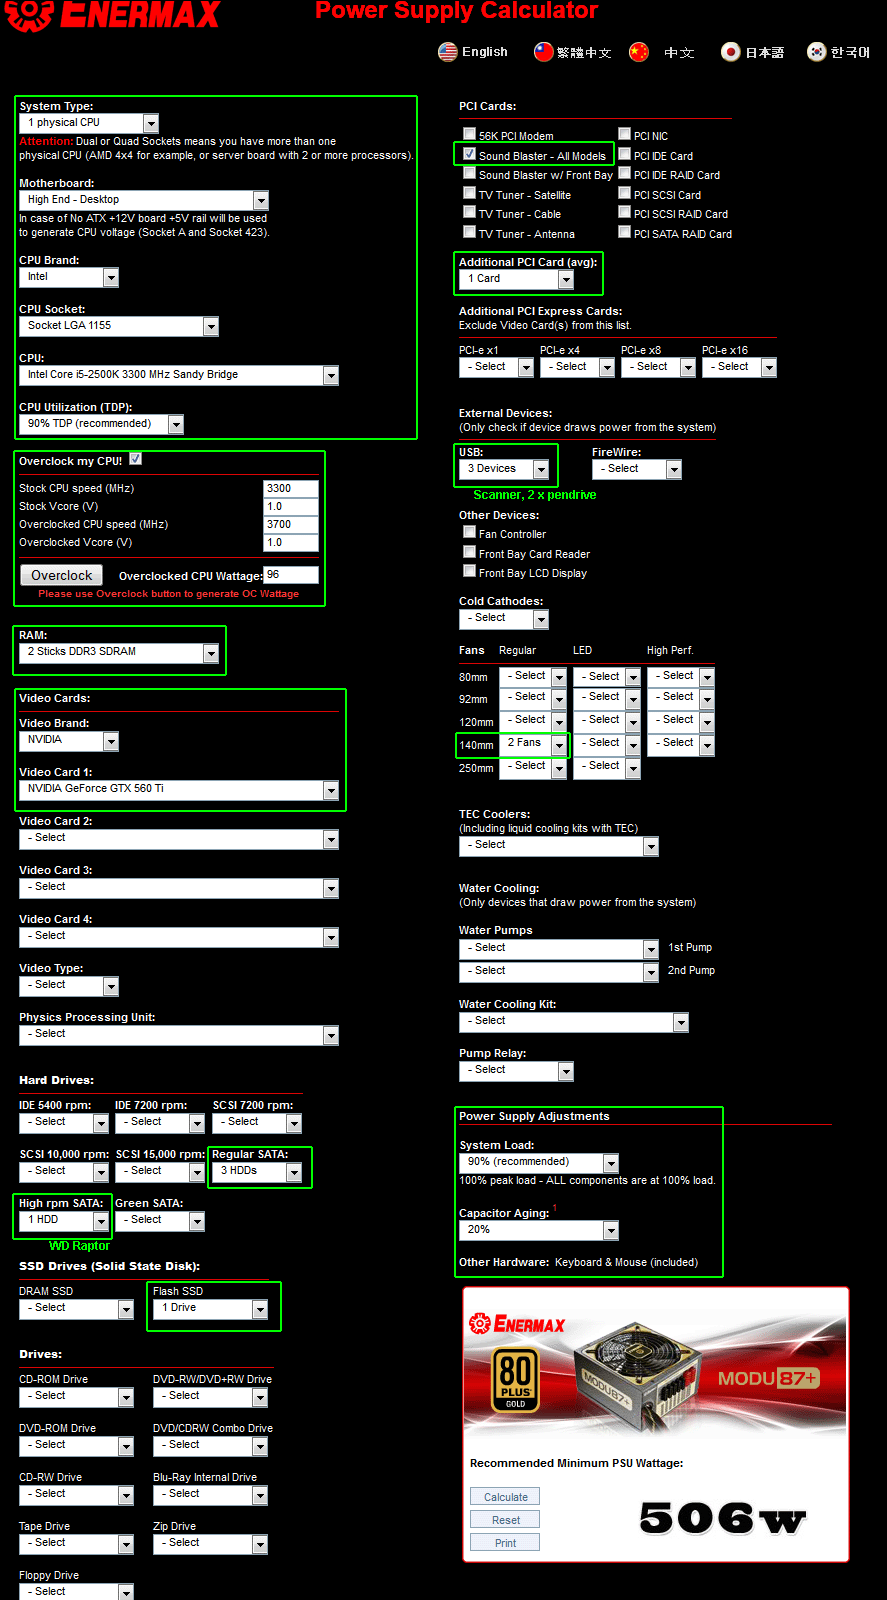
Task: Select the China flag language icon
Action: [639, 52]
